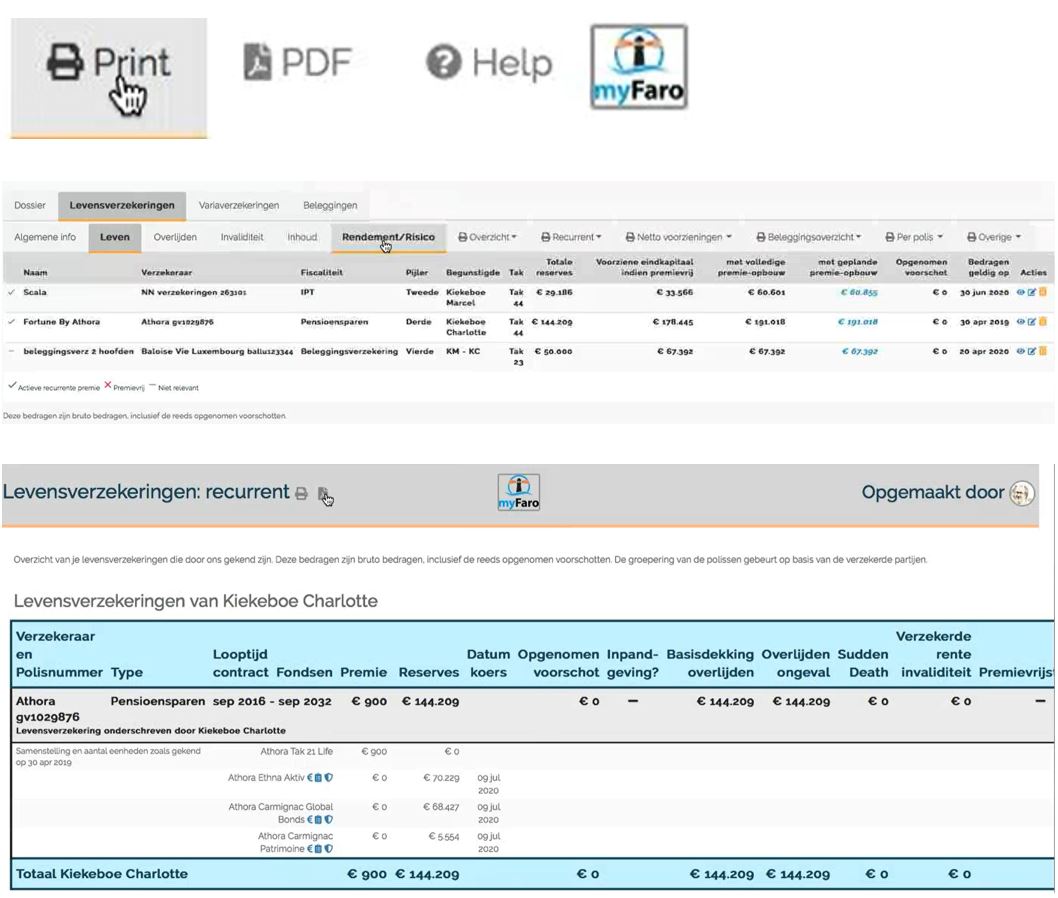This screenshot has height=898, width=1058.
Task: Click the 'Fortune By Athora' policy name
Action: click(x=61, y=322)
